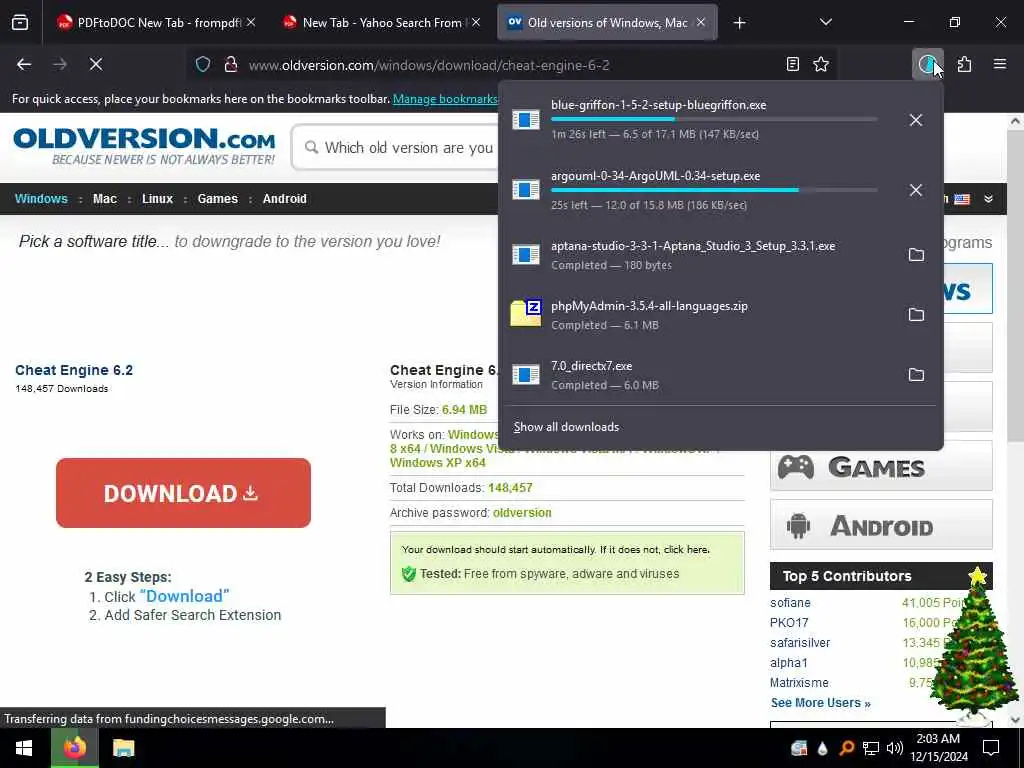This screenshot has height=768, width=1024.
Task: Open a new browser tab
Action: point(739,23)
